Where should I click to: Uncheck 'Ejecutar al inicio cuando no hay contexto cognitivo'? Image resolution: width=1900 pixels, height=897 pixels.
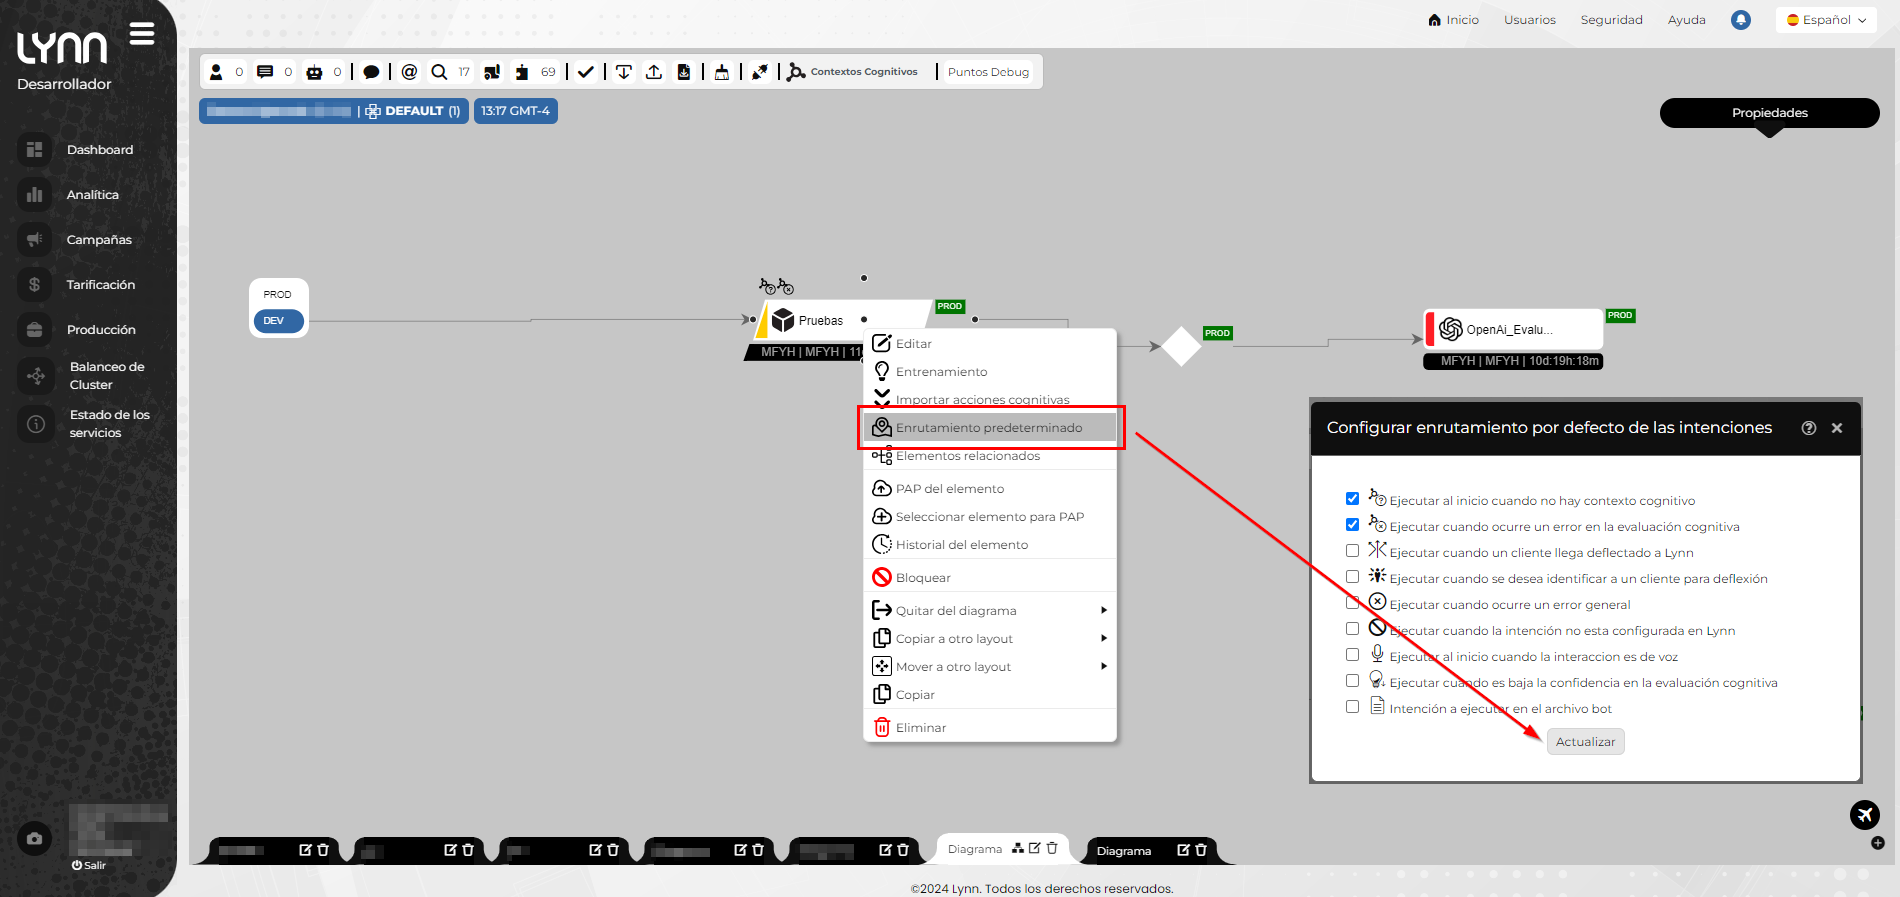[1352, 499]
